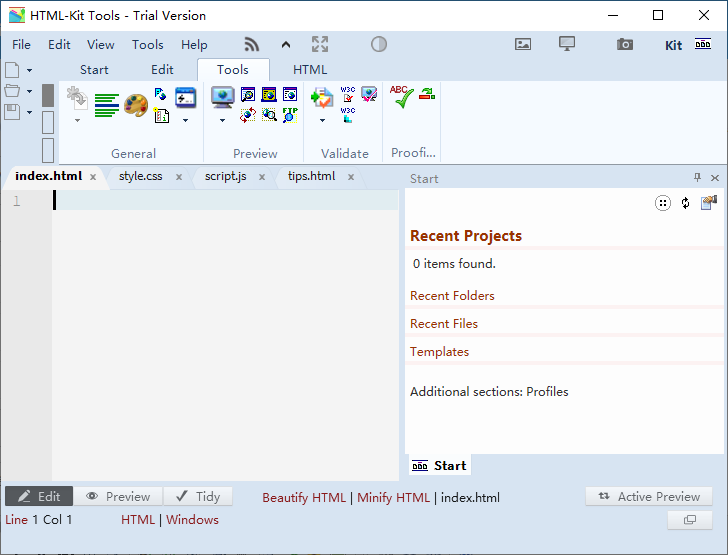Click the refresh icon in Start panel
This screenshot has width=728, height=555.
[x=685, y=203]
